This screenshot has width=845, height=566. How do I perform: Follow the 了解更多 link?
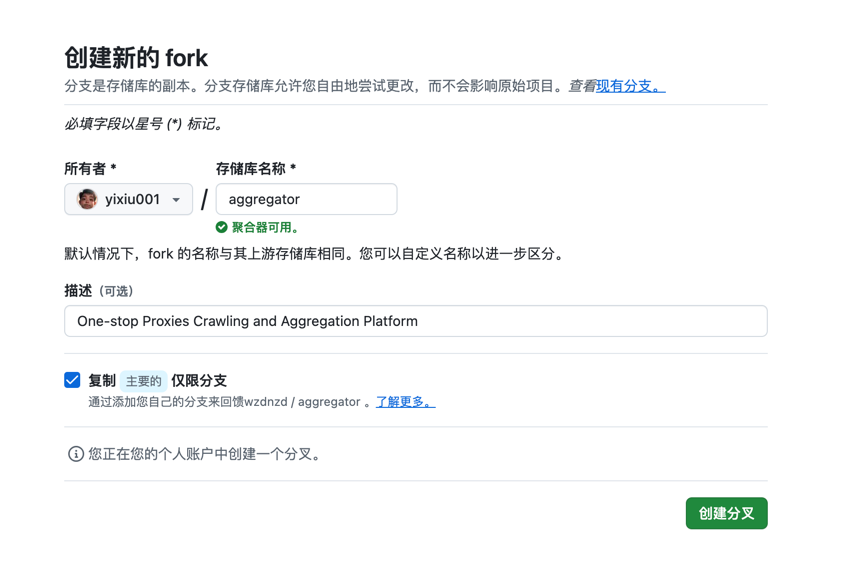tap(404, 402)
